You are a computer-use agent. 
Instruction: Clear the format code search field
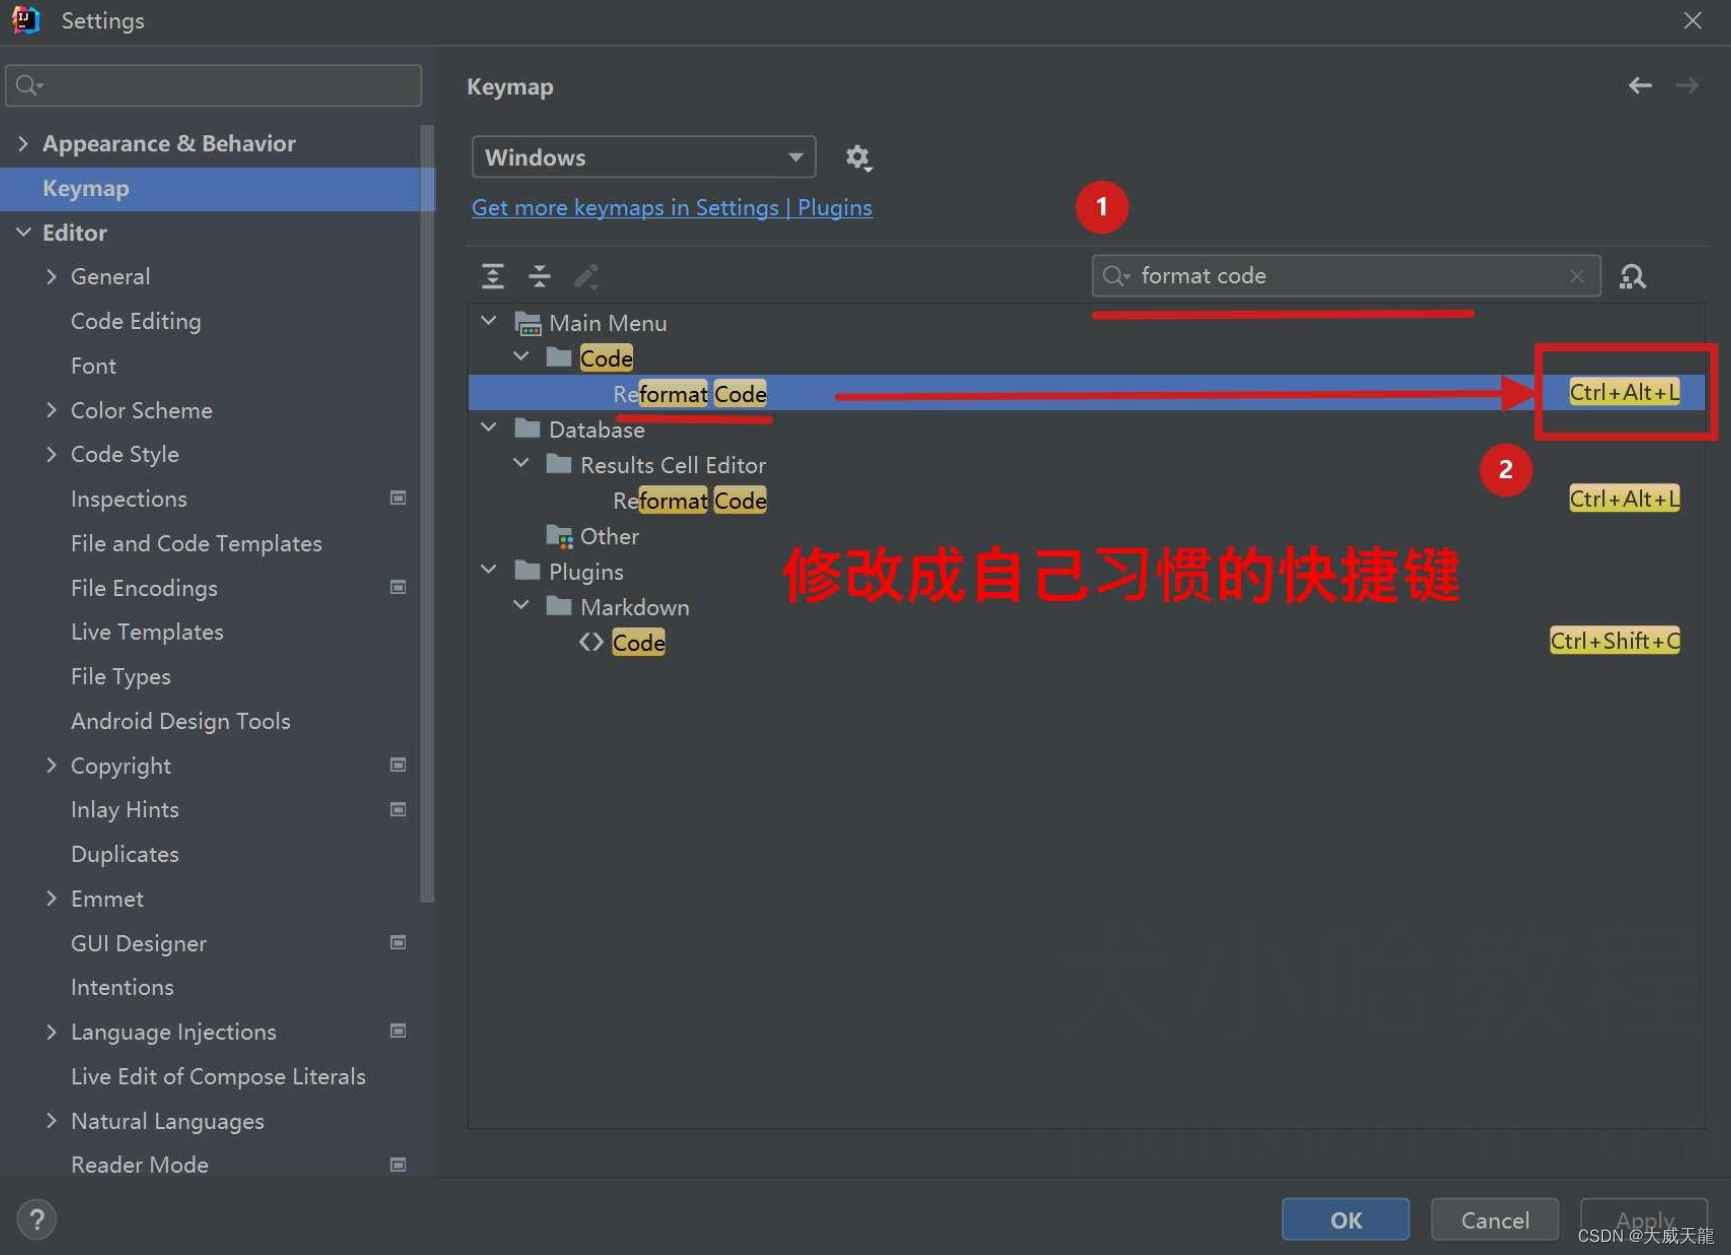coord(1577,275)
